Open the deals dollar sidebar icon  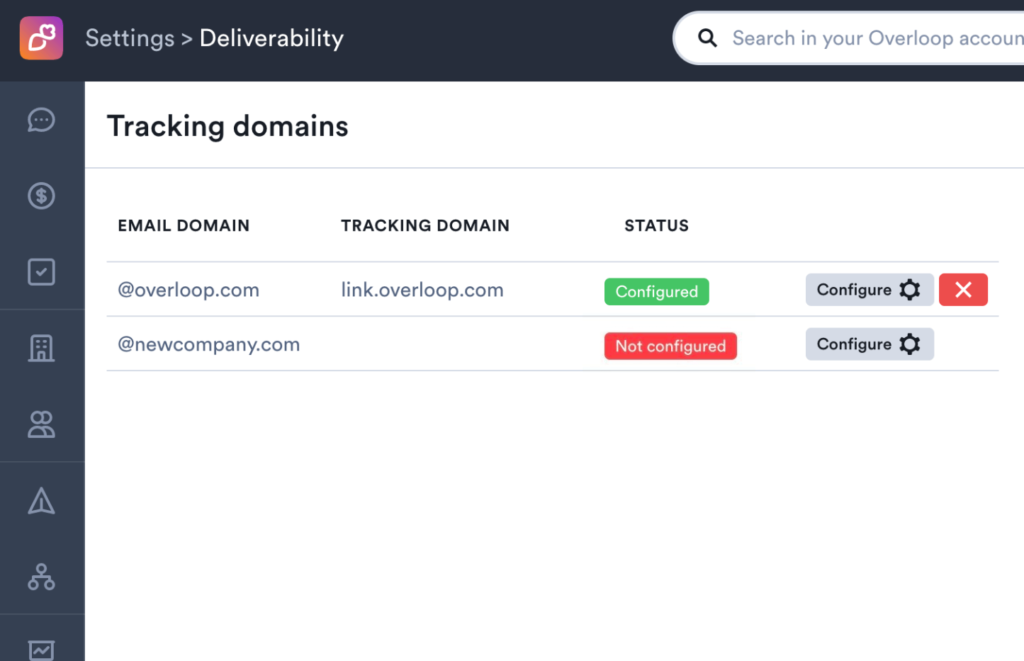pos(41,196)
